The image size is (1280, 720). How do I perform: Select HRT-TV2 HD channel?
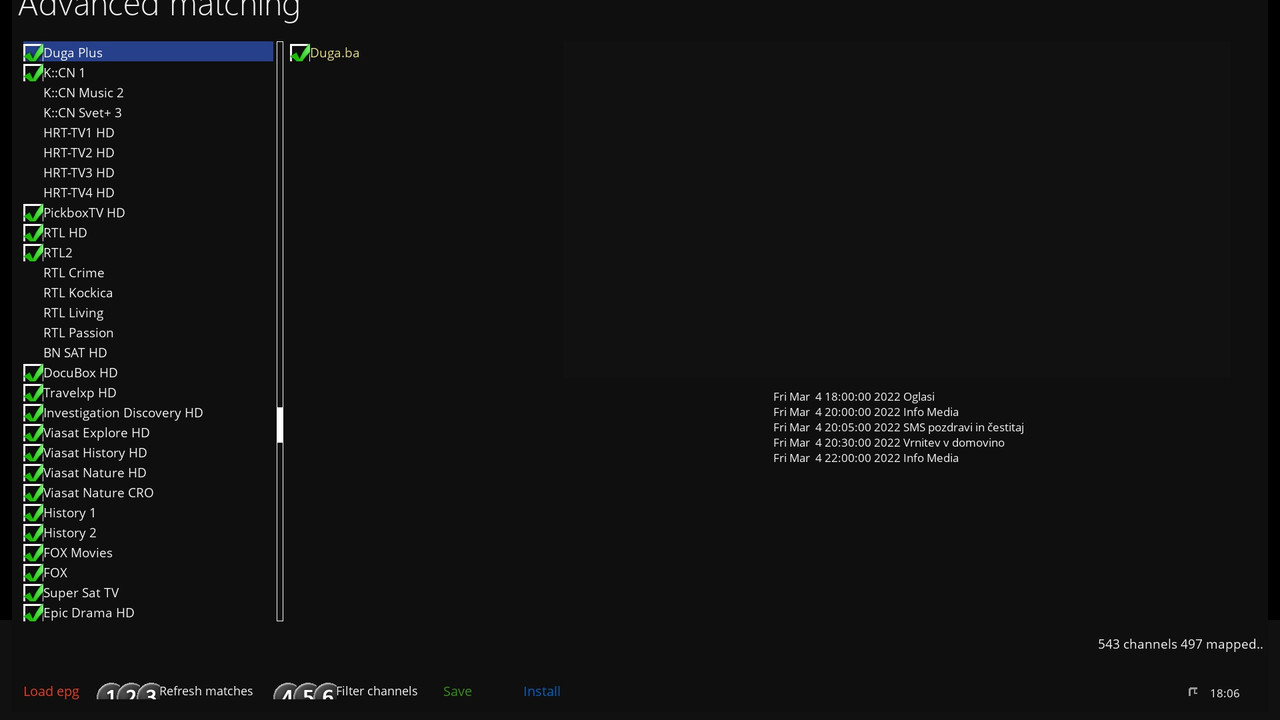tap(148, 152)
